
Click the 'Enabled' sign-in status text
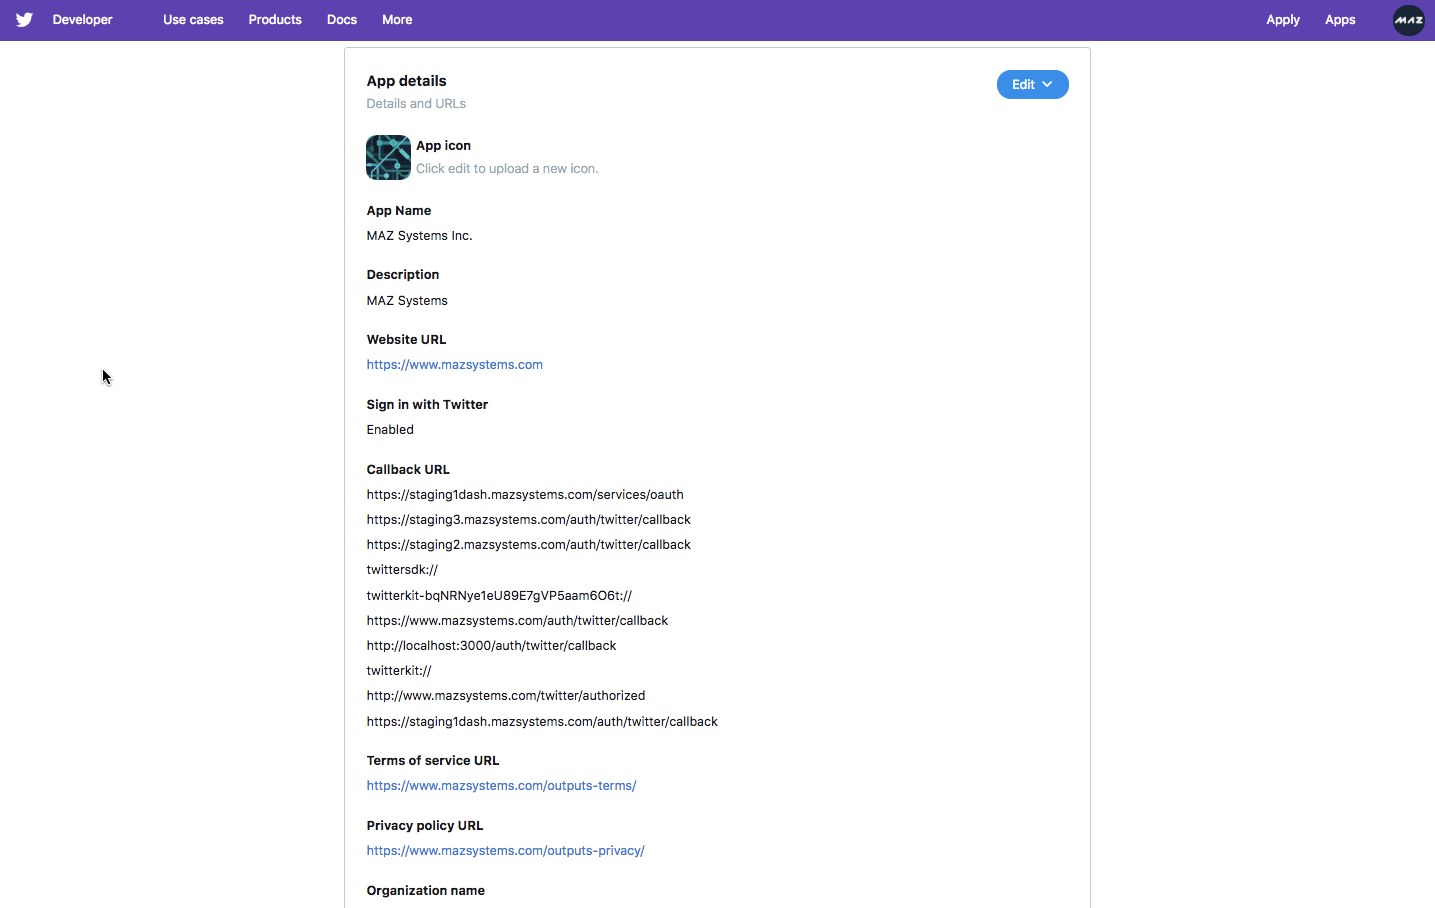pyautogui.click(x=390, y=430)
